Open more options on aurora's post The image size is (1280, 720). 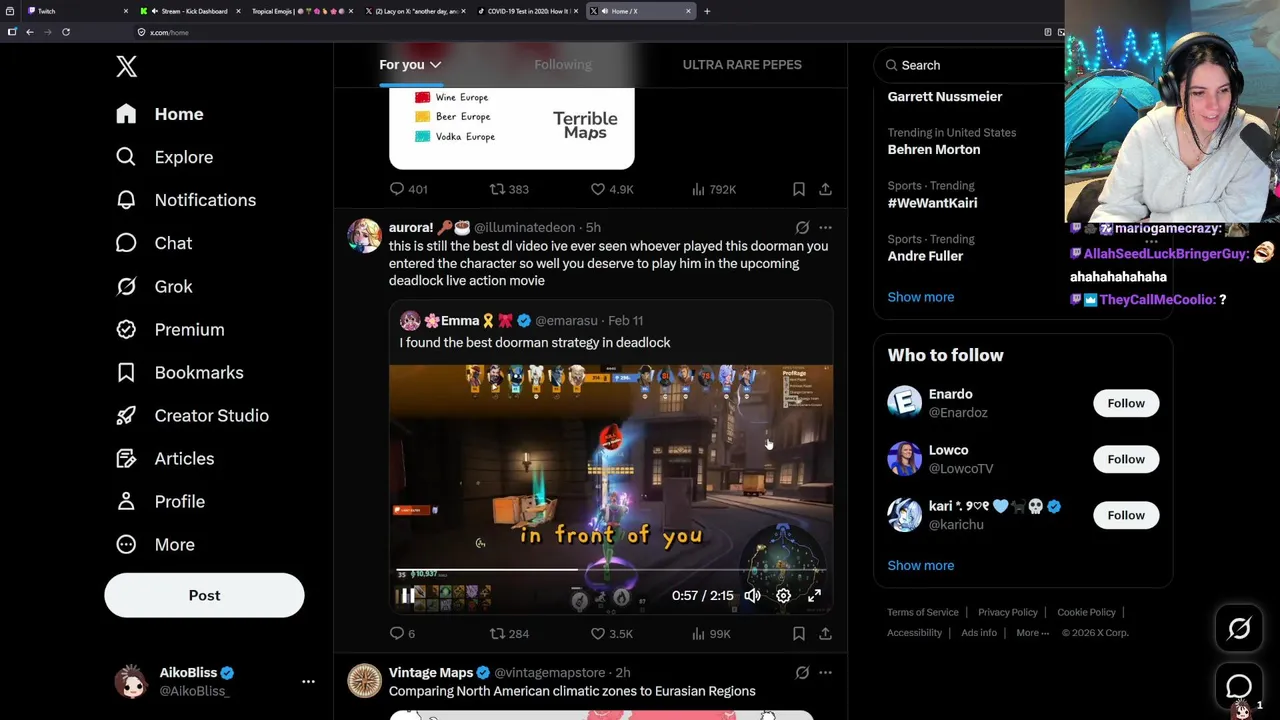coord(825,228)
